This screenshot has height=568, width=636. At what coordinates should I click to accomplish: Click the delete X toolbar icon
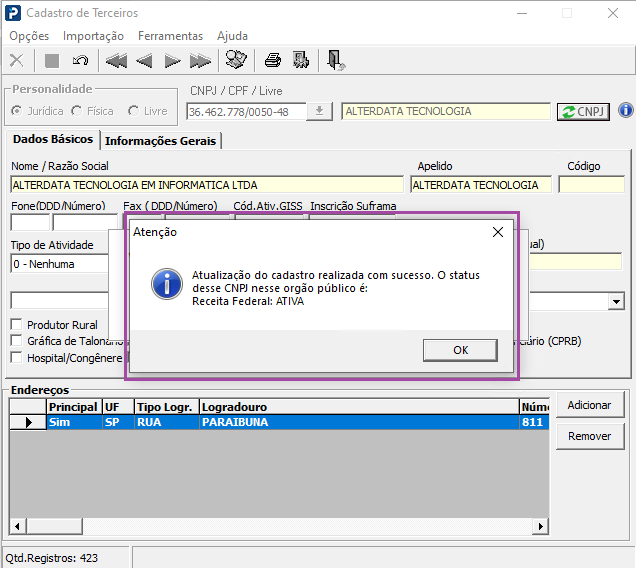point(17,60)
